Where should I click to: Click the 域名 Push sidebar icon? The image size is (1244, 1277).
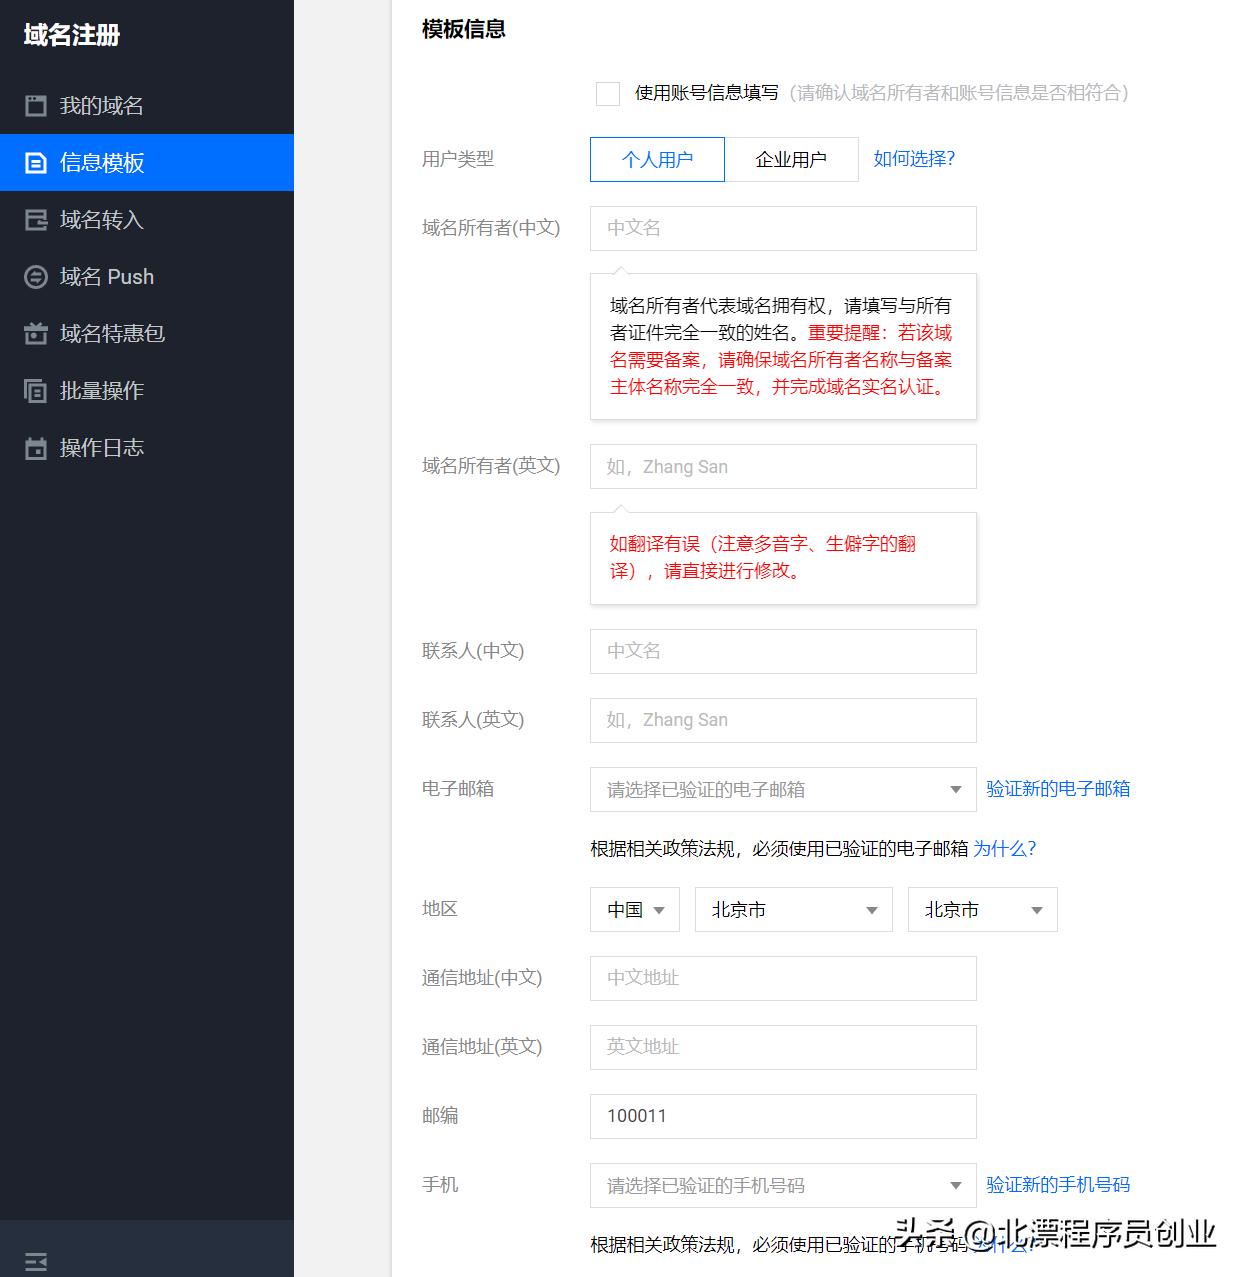tap(35, 276)
